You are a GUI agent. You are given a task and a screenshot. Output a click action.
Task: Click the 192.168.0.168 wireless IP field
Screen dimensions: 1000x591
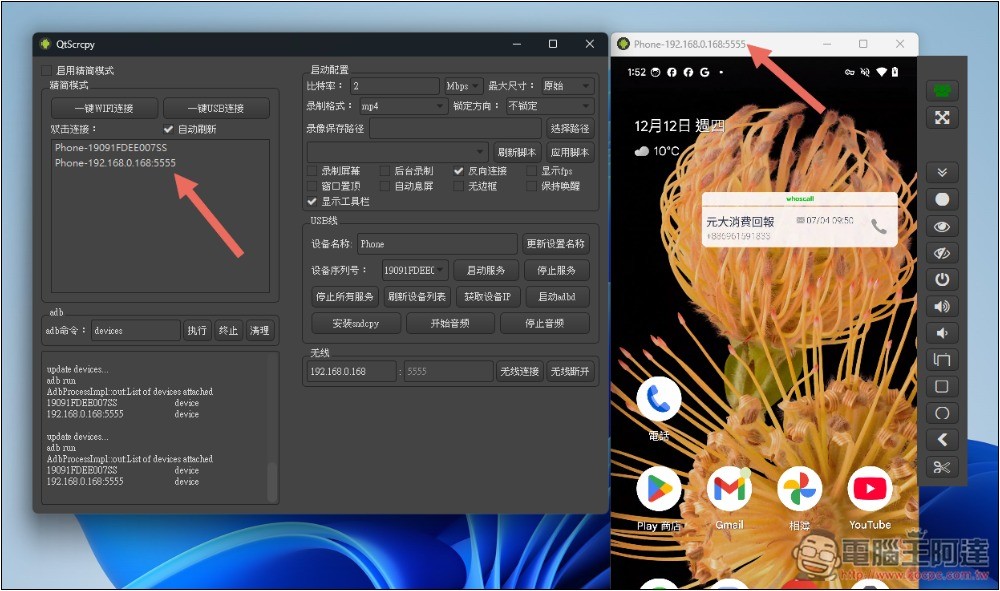351,371
